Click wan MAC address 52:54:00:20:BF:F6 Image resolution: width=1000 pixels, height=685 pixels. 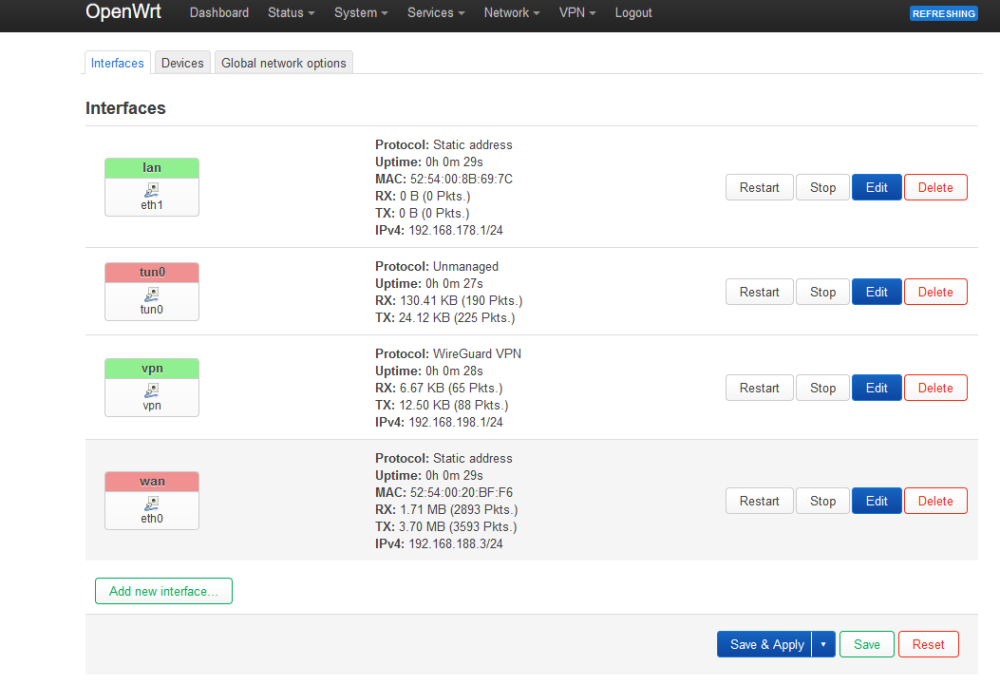coord(461,492)
